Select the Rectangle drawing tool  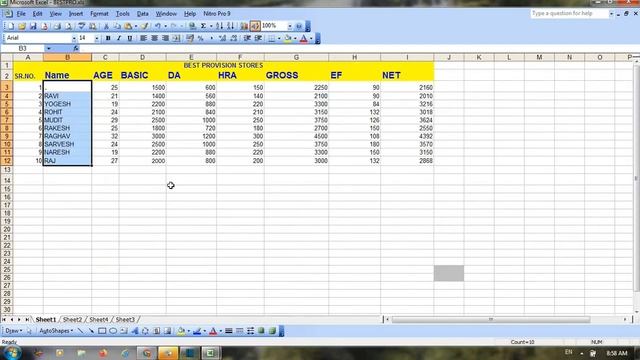(102, 331)
